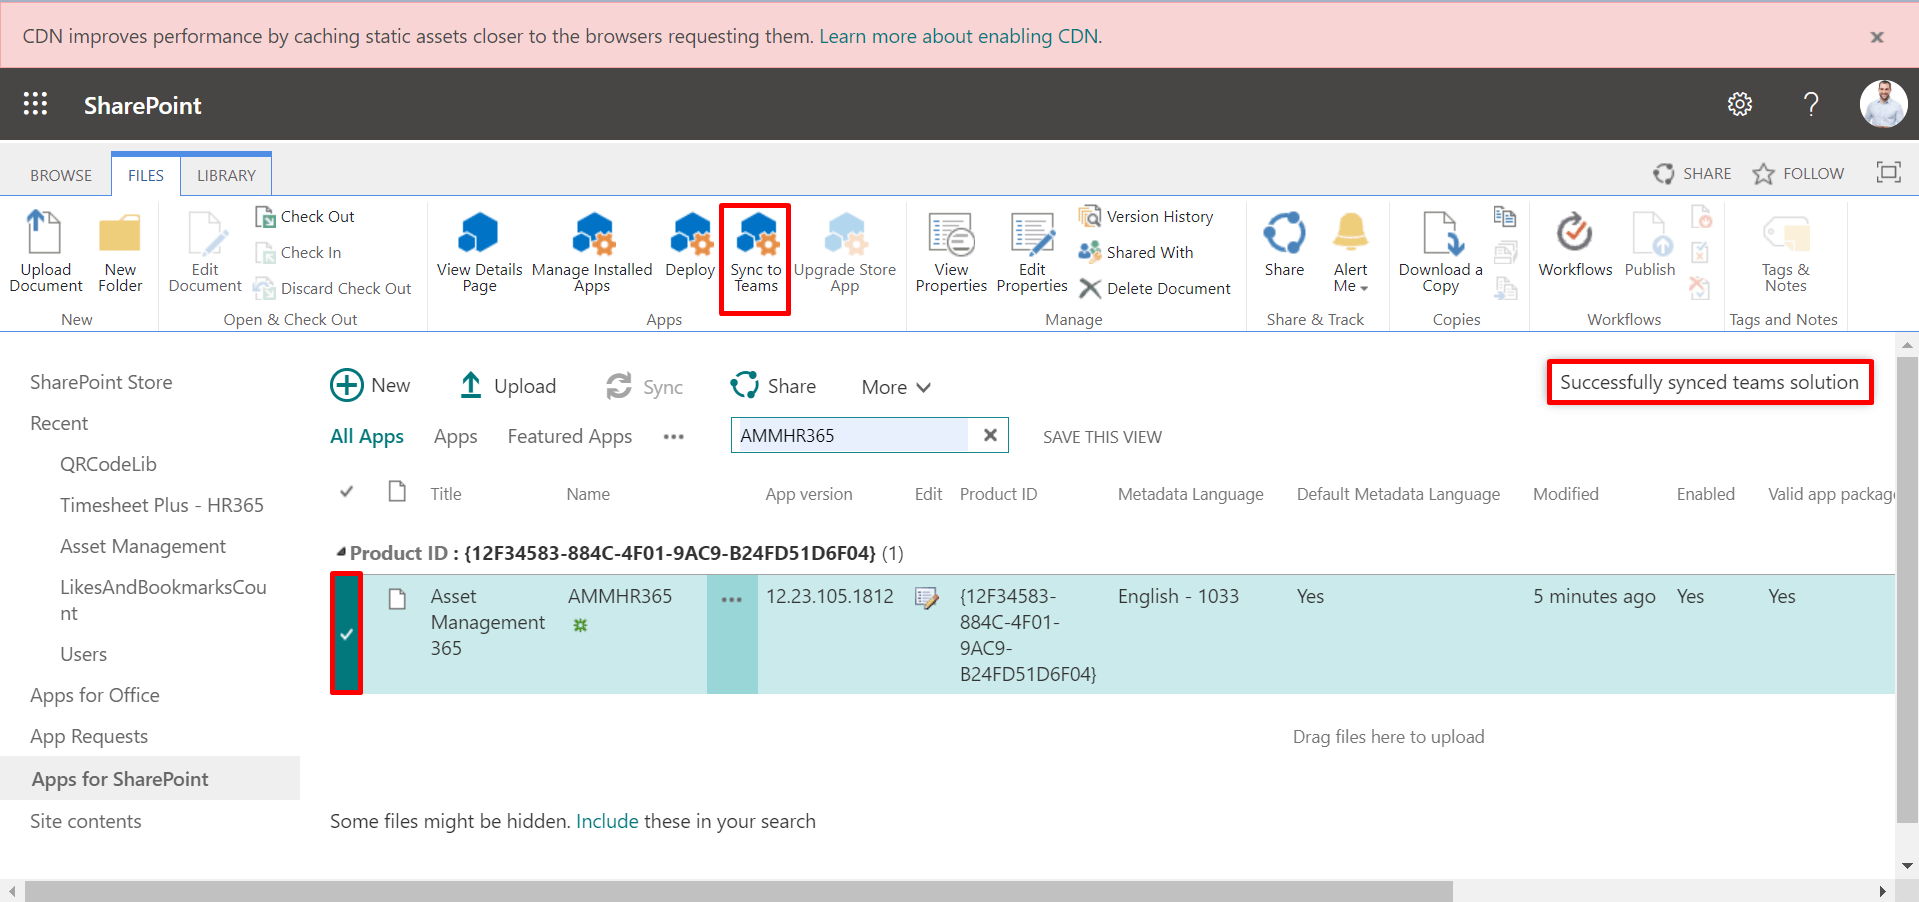Switch to the FILES ribbon tab
This screenshot has height=902, width=1919.
146,175
